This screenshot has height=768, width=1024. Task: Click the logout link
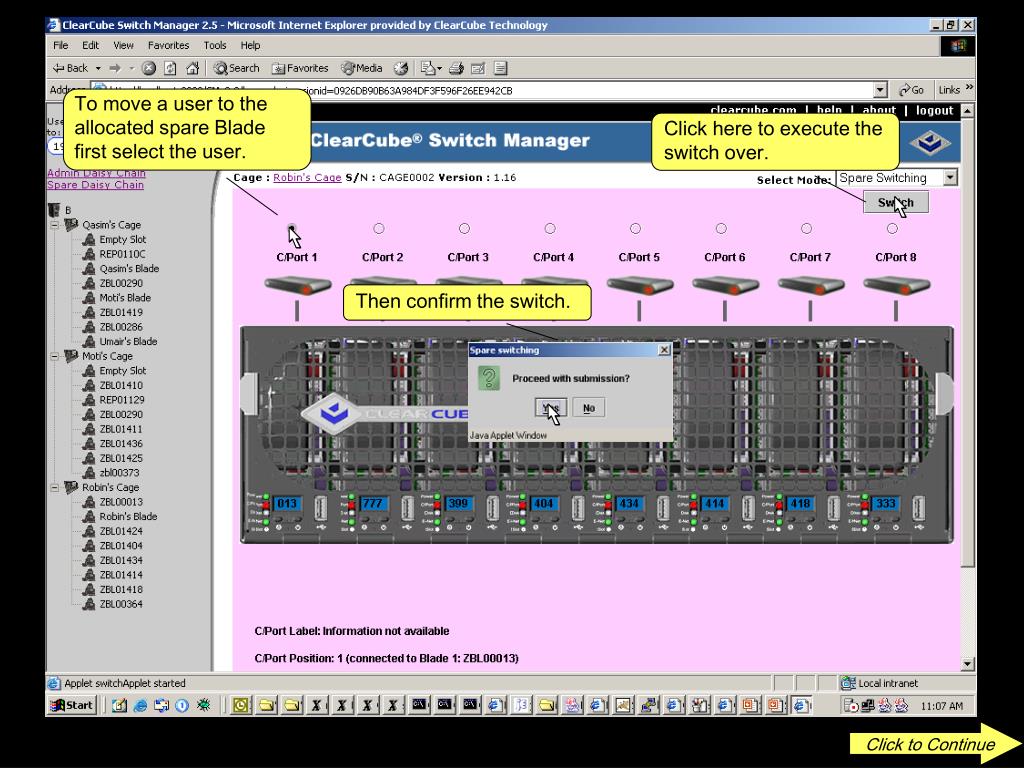[935, 110]
